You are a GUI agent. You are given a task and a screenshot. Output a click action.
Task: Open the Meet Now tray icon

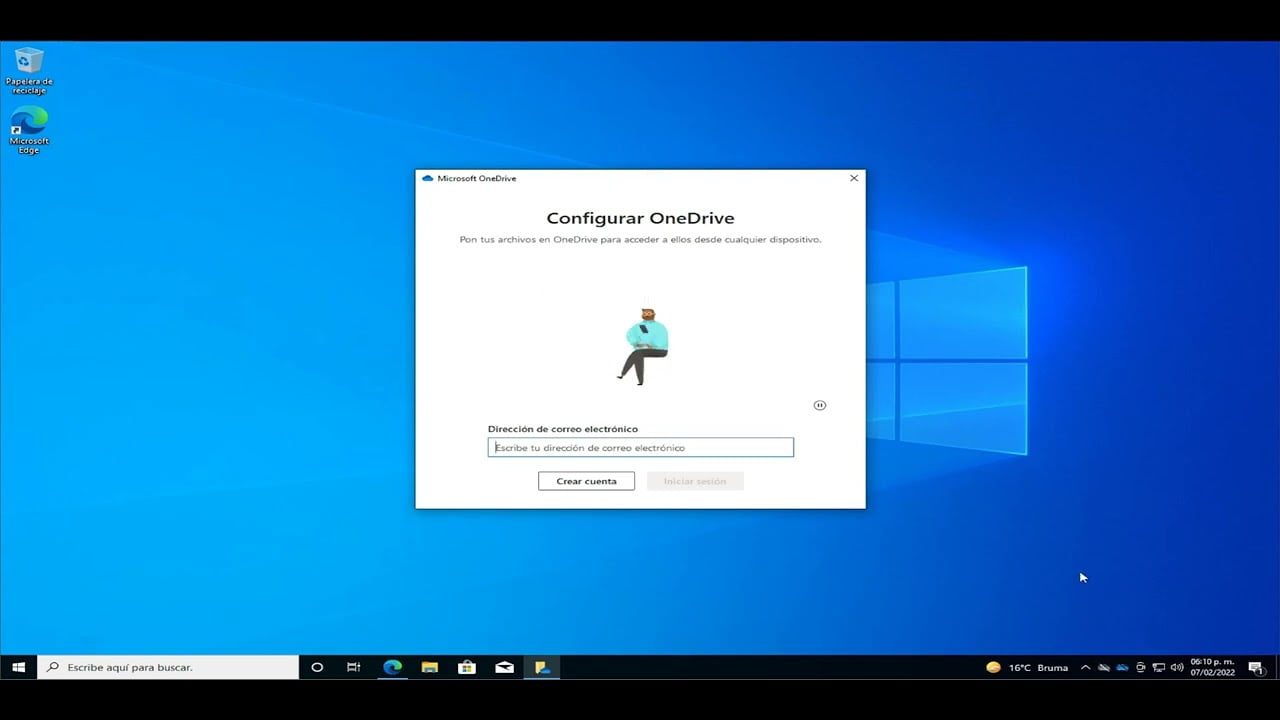tap(1140, 667)
